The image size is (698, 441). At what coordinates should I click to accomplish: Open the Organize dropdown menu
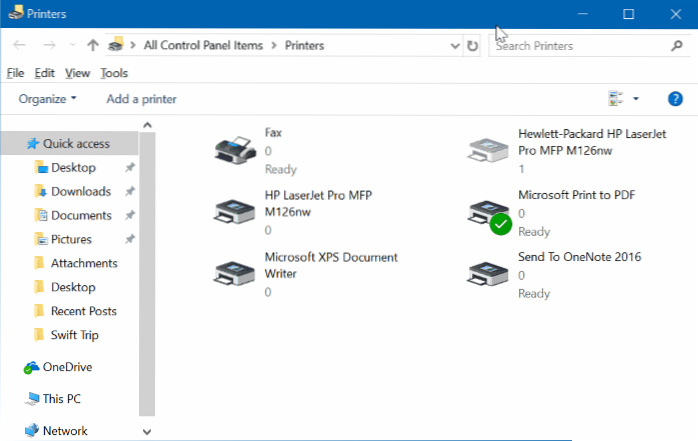(x=47, y=99)
